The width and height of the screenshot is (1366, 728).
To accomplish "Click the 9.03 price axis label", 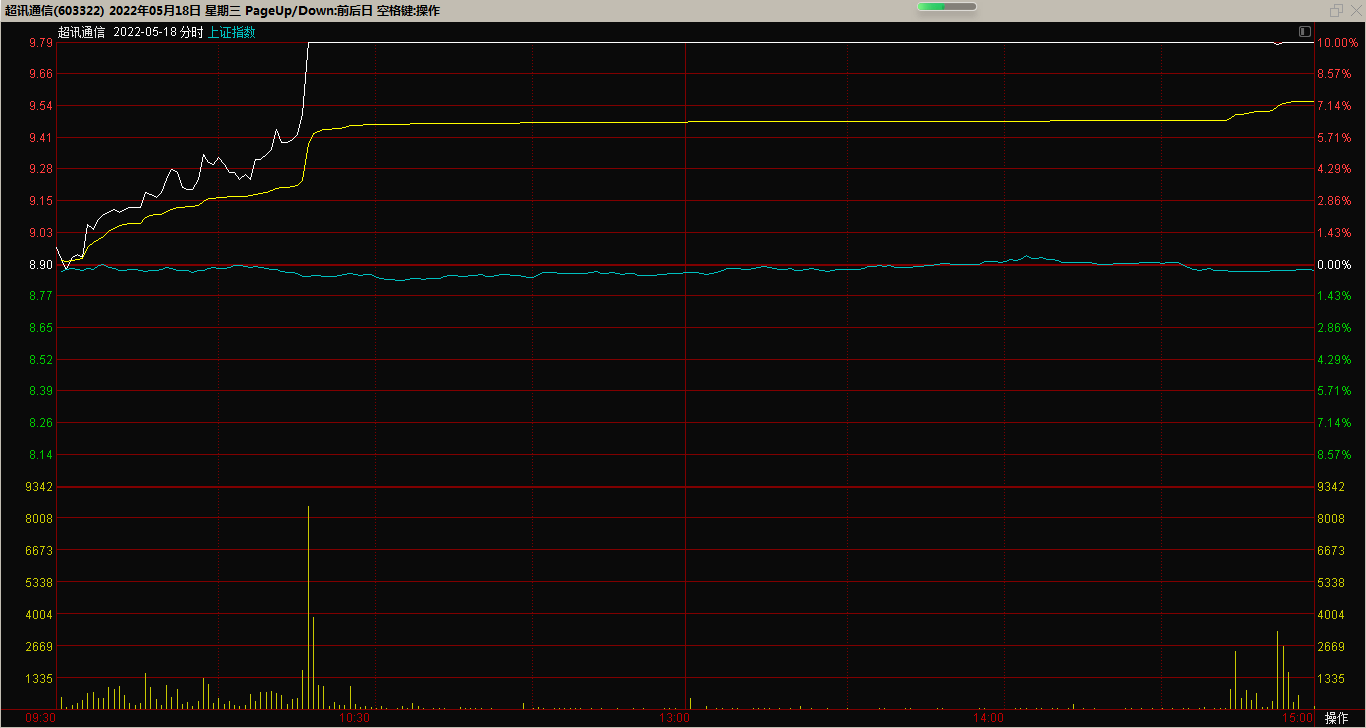I will (41, 233).
